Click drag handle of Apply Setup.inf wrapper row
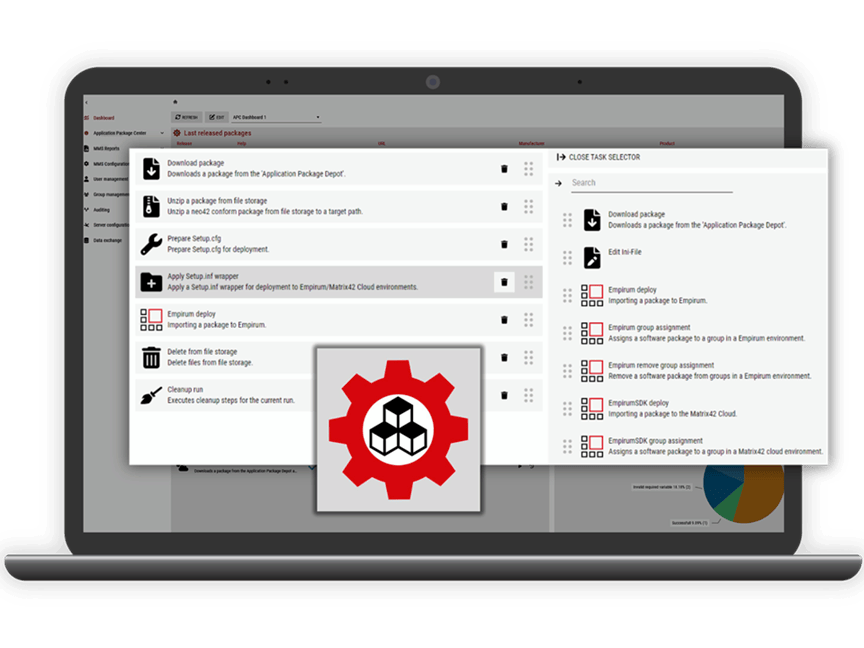The width and height of the screenshot is (864, 648). pos(528,282)
